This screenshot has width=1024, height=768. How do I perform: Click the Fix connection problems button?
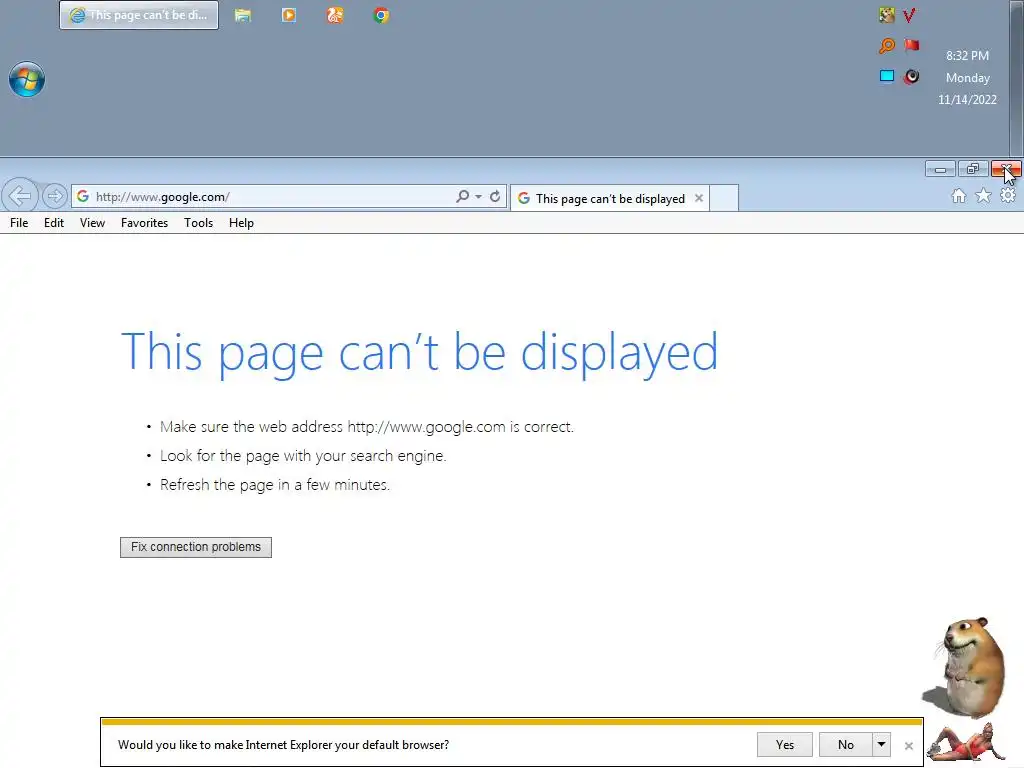coord(196,547)
